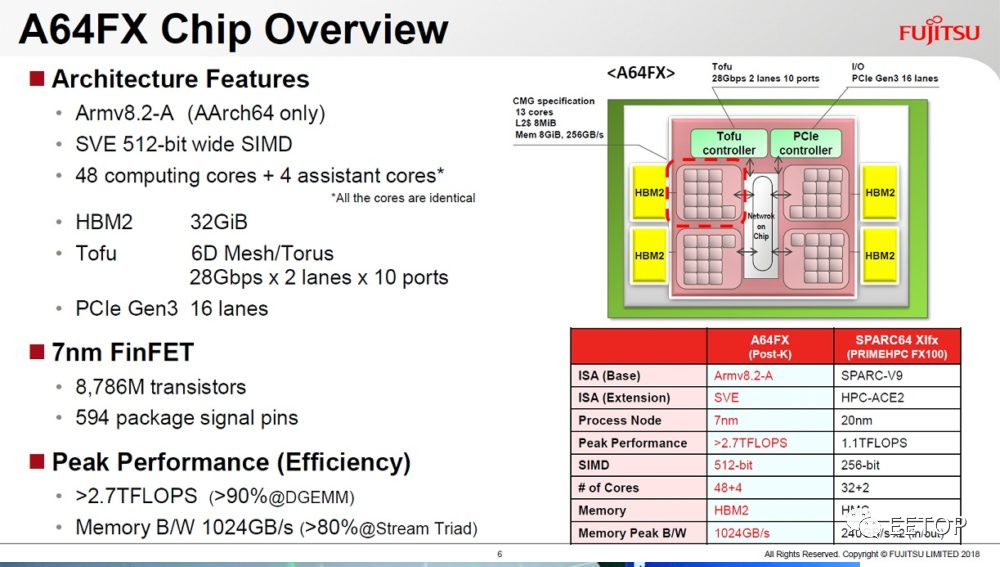Click the Fujitsu logo

tap(939, 30)
